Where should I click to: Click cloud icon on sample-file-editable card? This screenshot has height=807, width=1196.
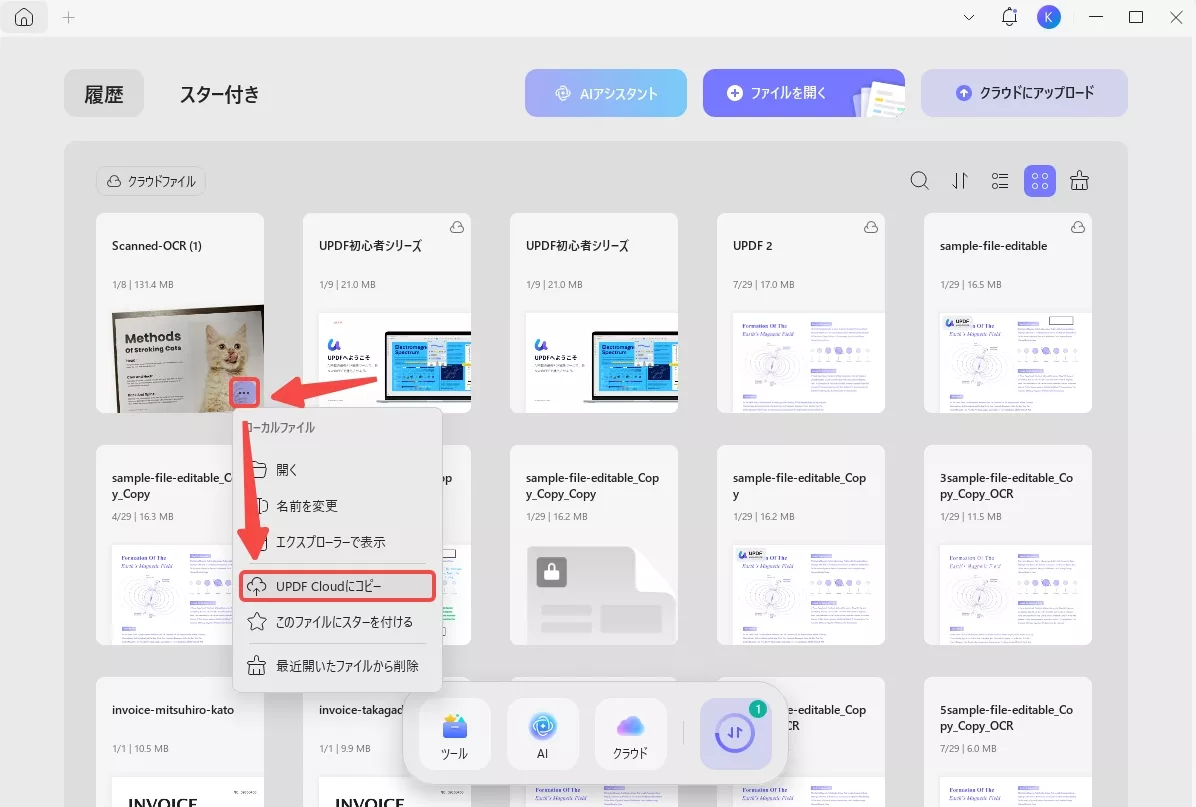1078,227
